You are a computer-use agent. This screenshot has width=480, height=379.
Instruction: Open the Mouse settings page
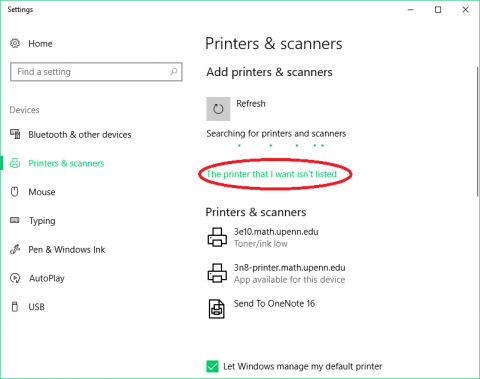[x=42, y=192]
